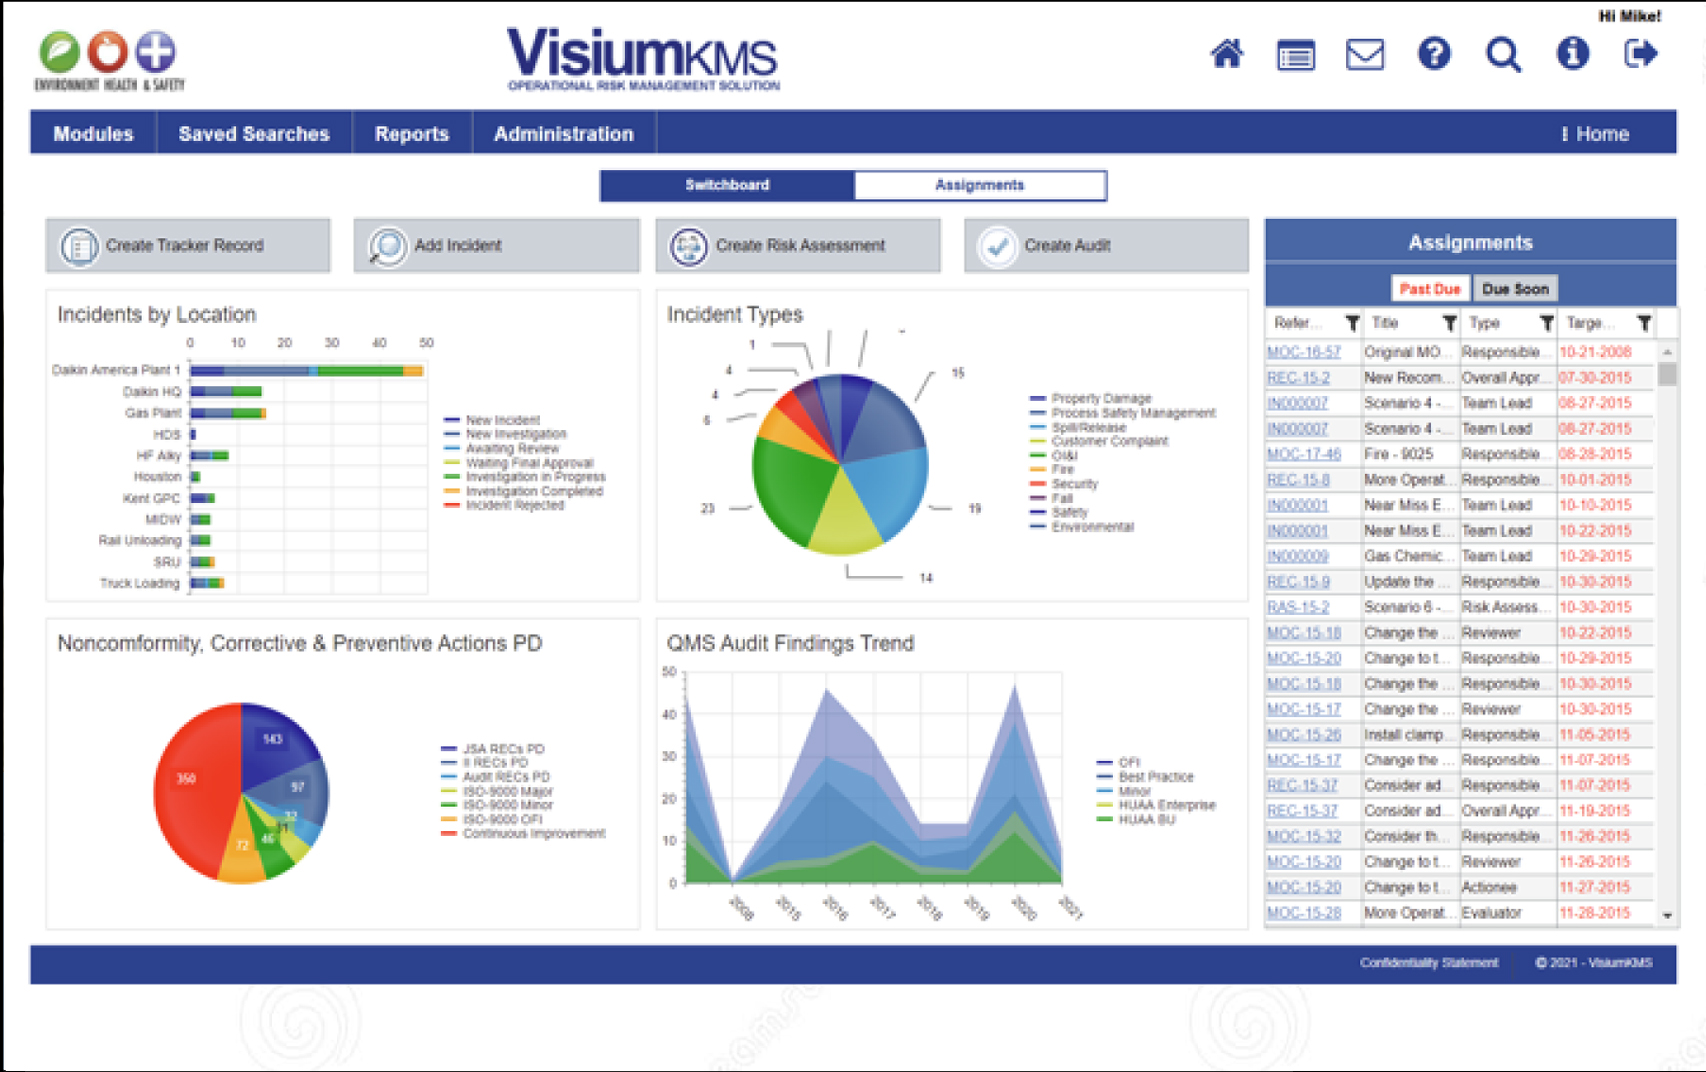Open reference MOC-15-28
Viewport: 1706px width, 1072px height.
tap(1303, 913)
